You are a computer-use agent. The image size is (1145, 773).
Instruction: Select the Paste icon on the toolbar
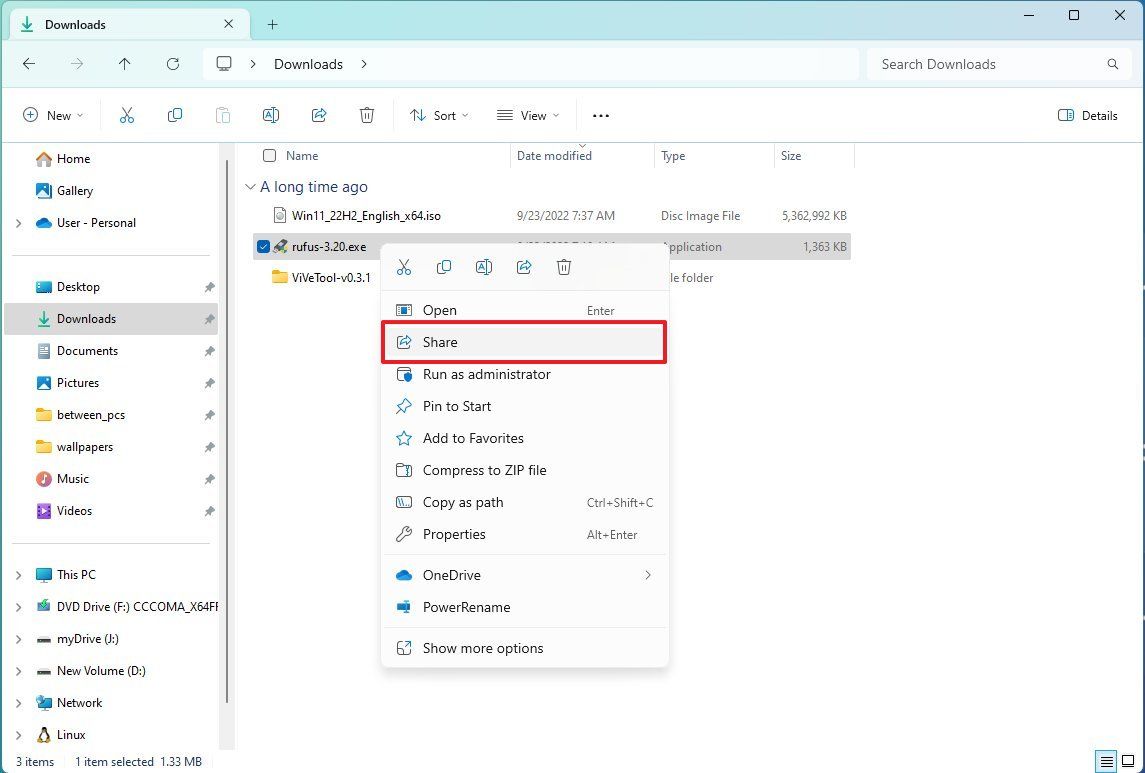click(223, 115)
